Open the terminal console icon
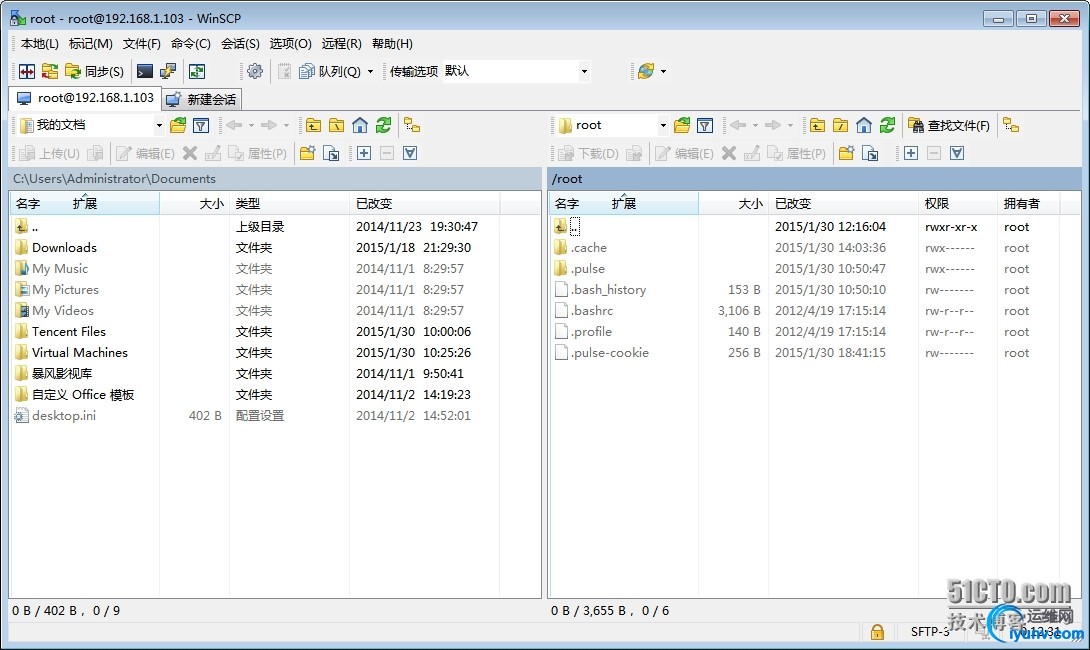The image size is (1090, 650). (x=145, y=71)
